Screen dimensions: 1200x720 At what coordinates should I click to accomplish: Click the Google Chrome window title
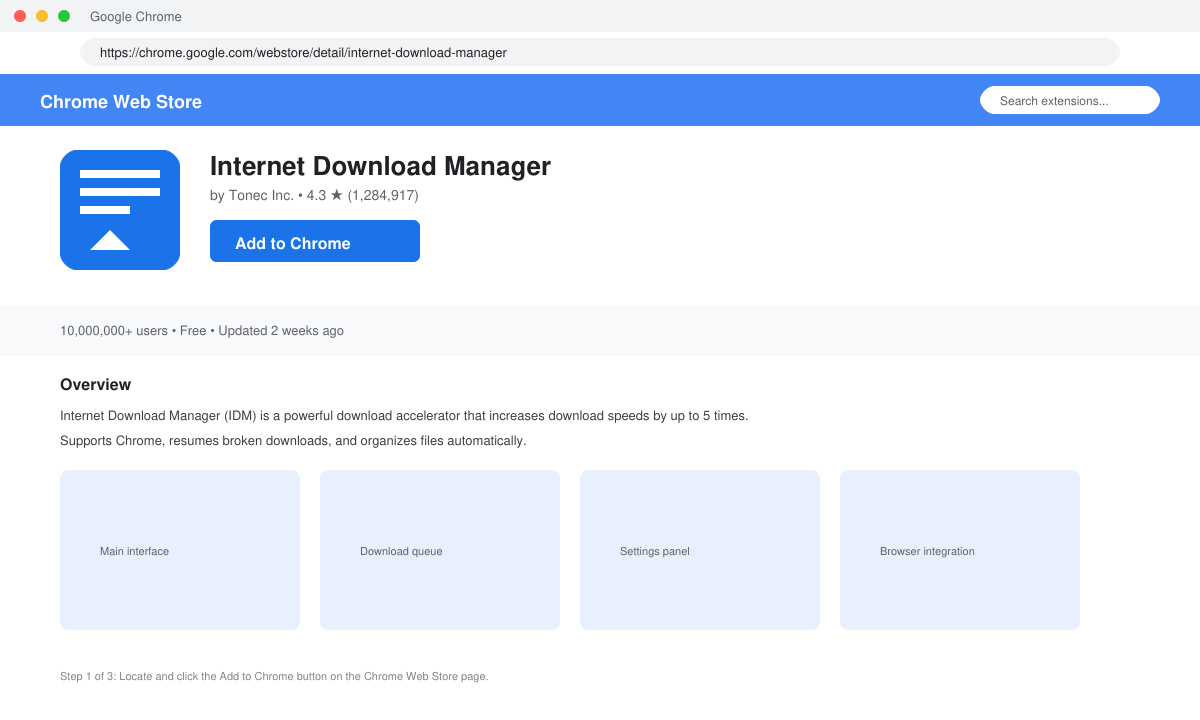[136, 17]
